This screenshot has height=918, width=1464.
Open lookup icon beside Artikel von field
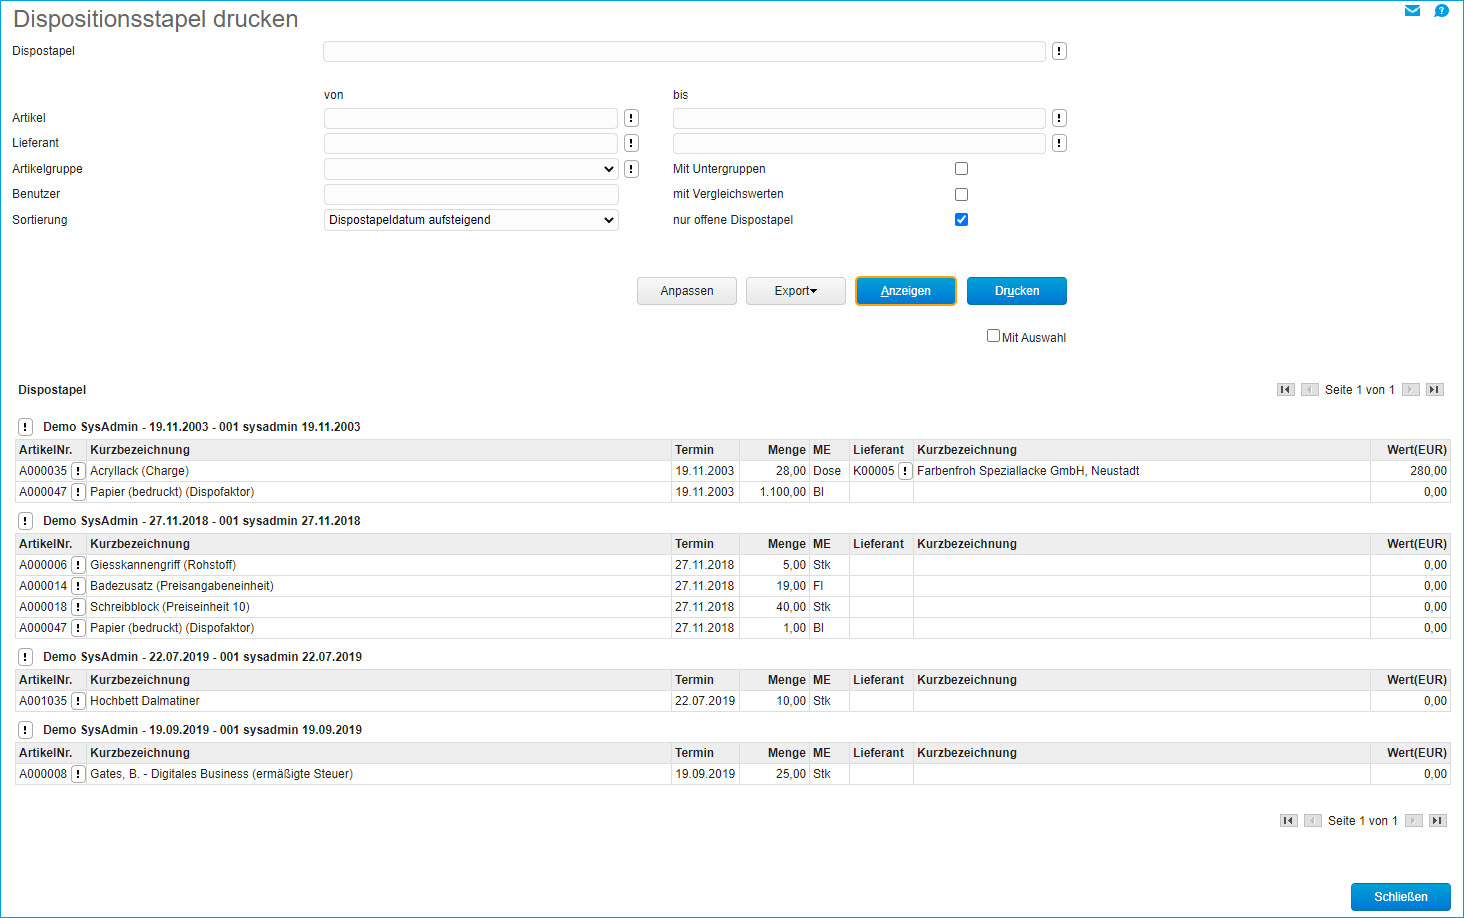631,118
